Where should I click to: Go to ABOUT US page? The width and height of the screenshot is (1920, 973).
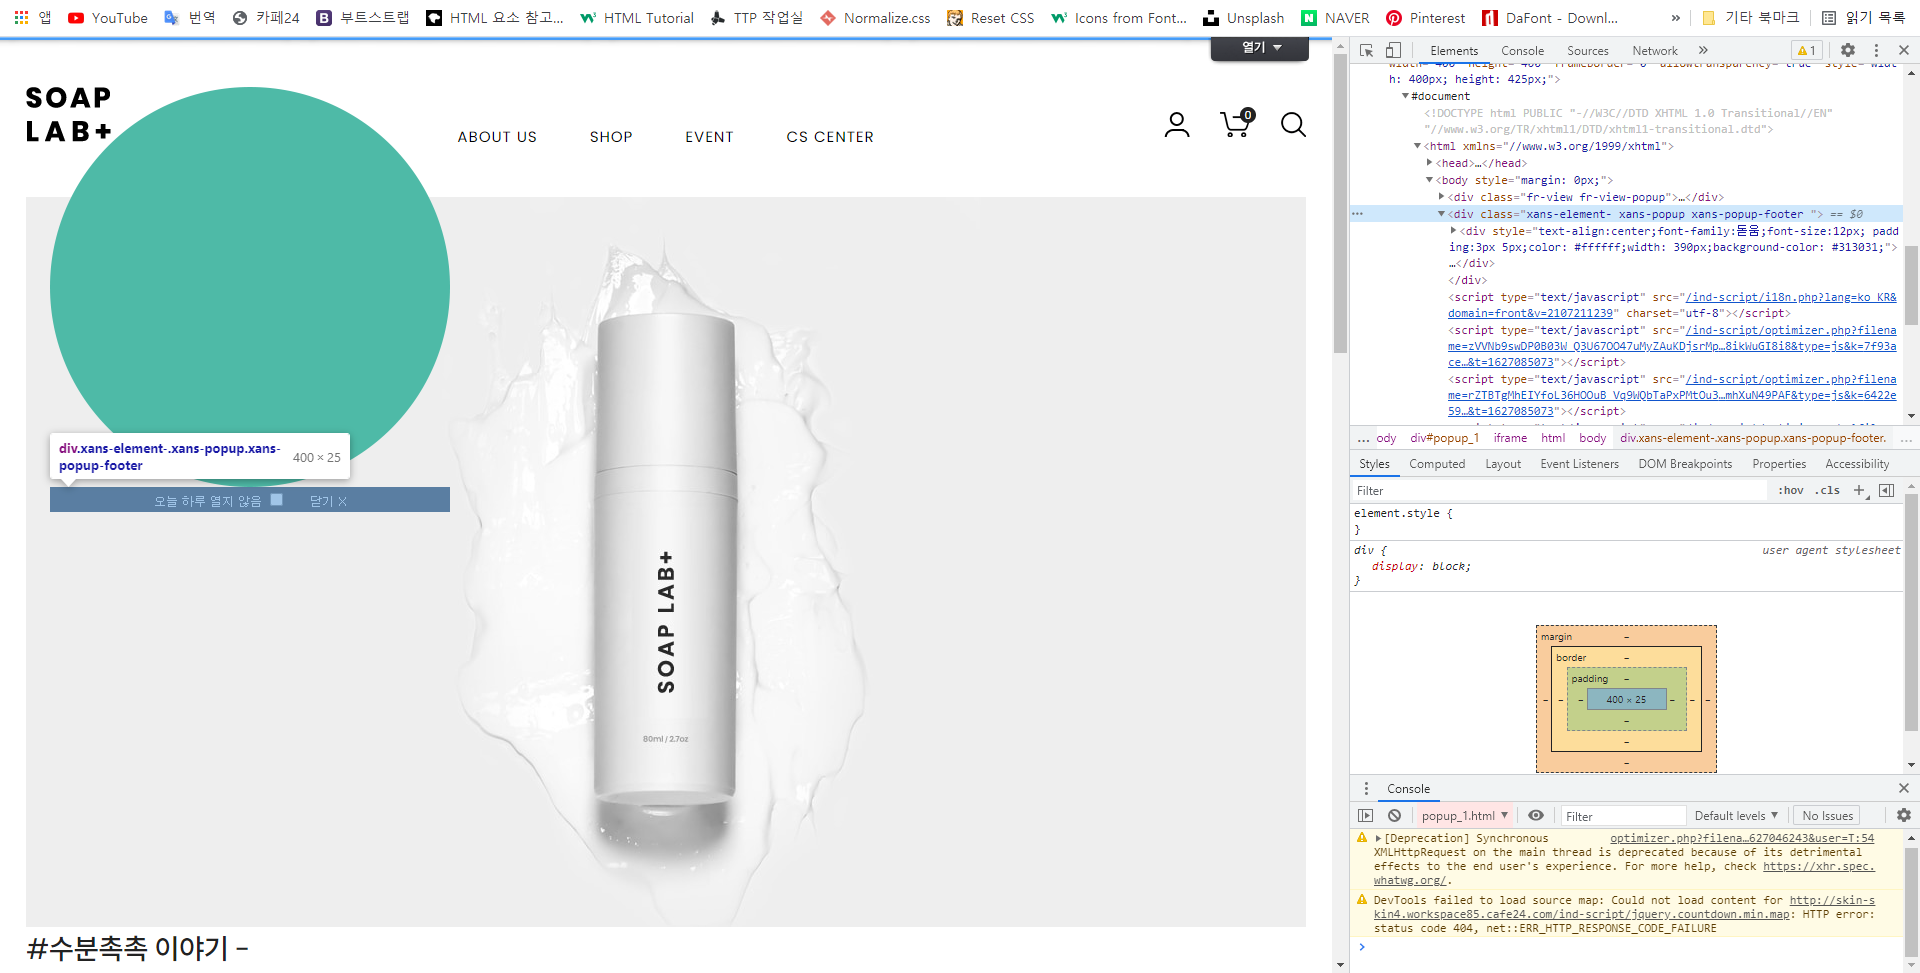click(497, 137)
